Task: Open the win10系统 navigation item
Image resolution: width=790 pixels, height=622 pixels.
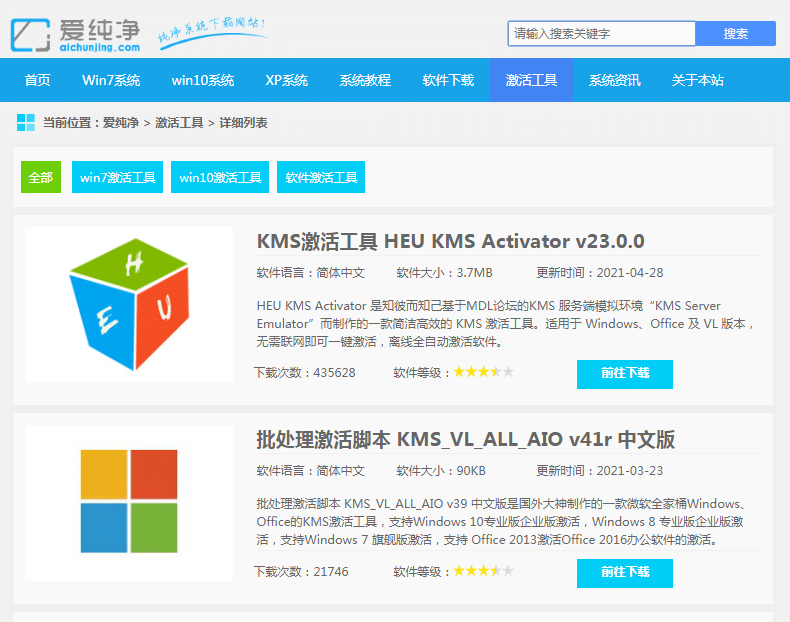Action: pos(203,80)
